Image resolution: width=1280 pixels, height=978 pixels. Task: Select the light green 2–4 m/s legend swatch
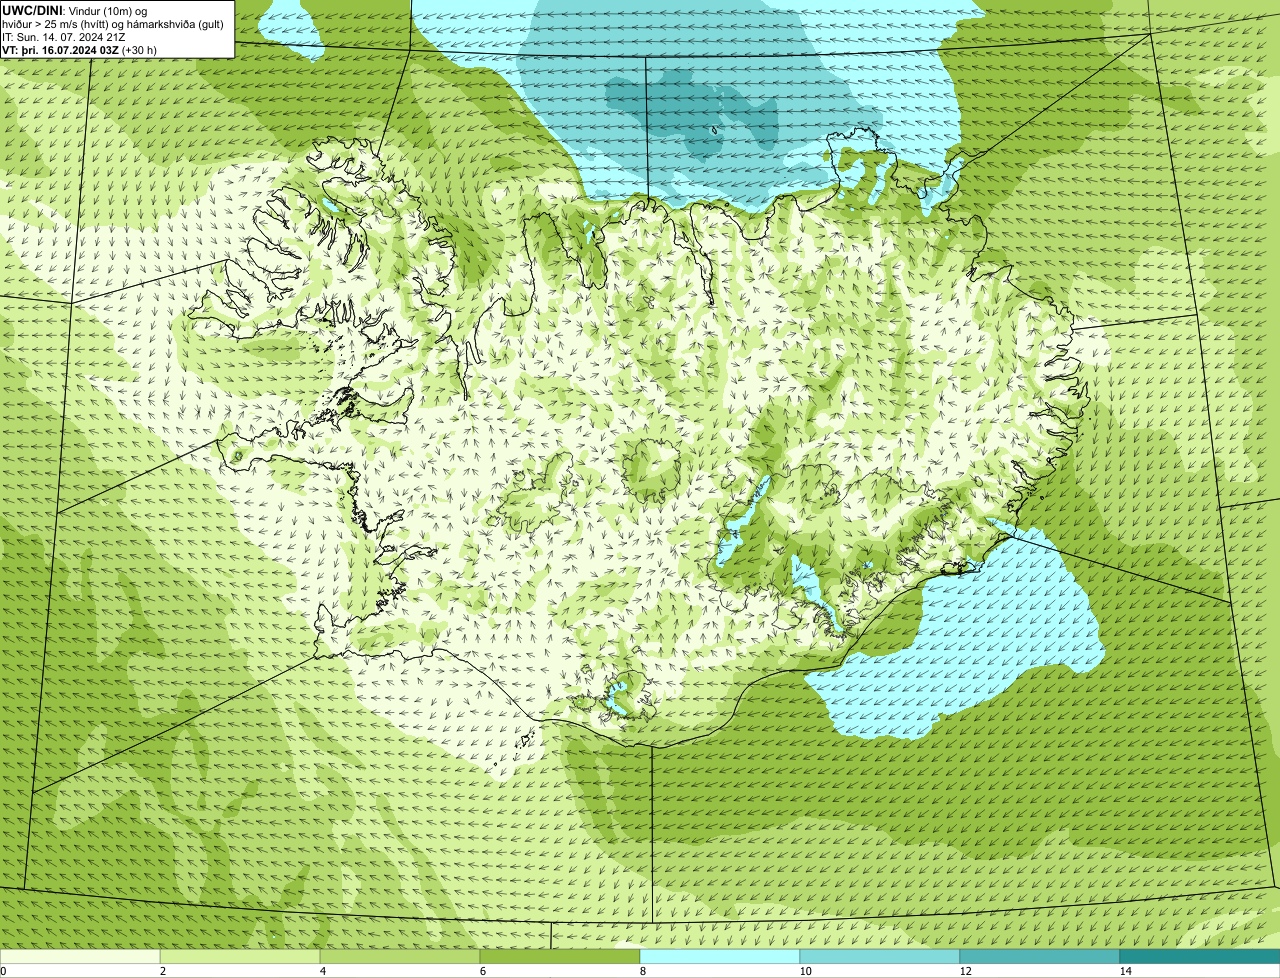click(240, 956)
